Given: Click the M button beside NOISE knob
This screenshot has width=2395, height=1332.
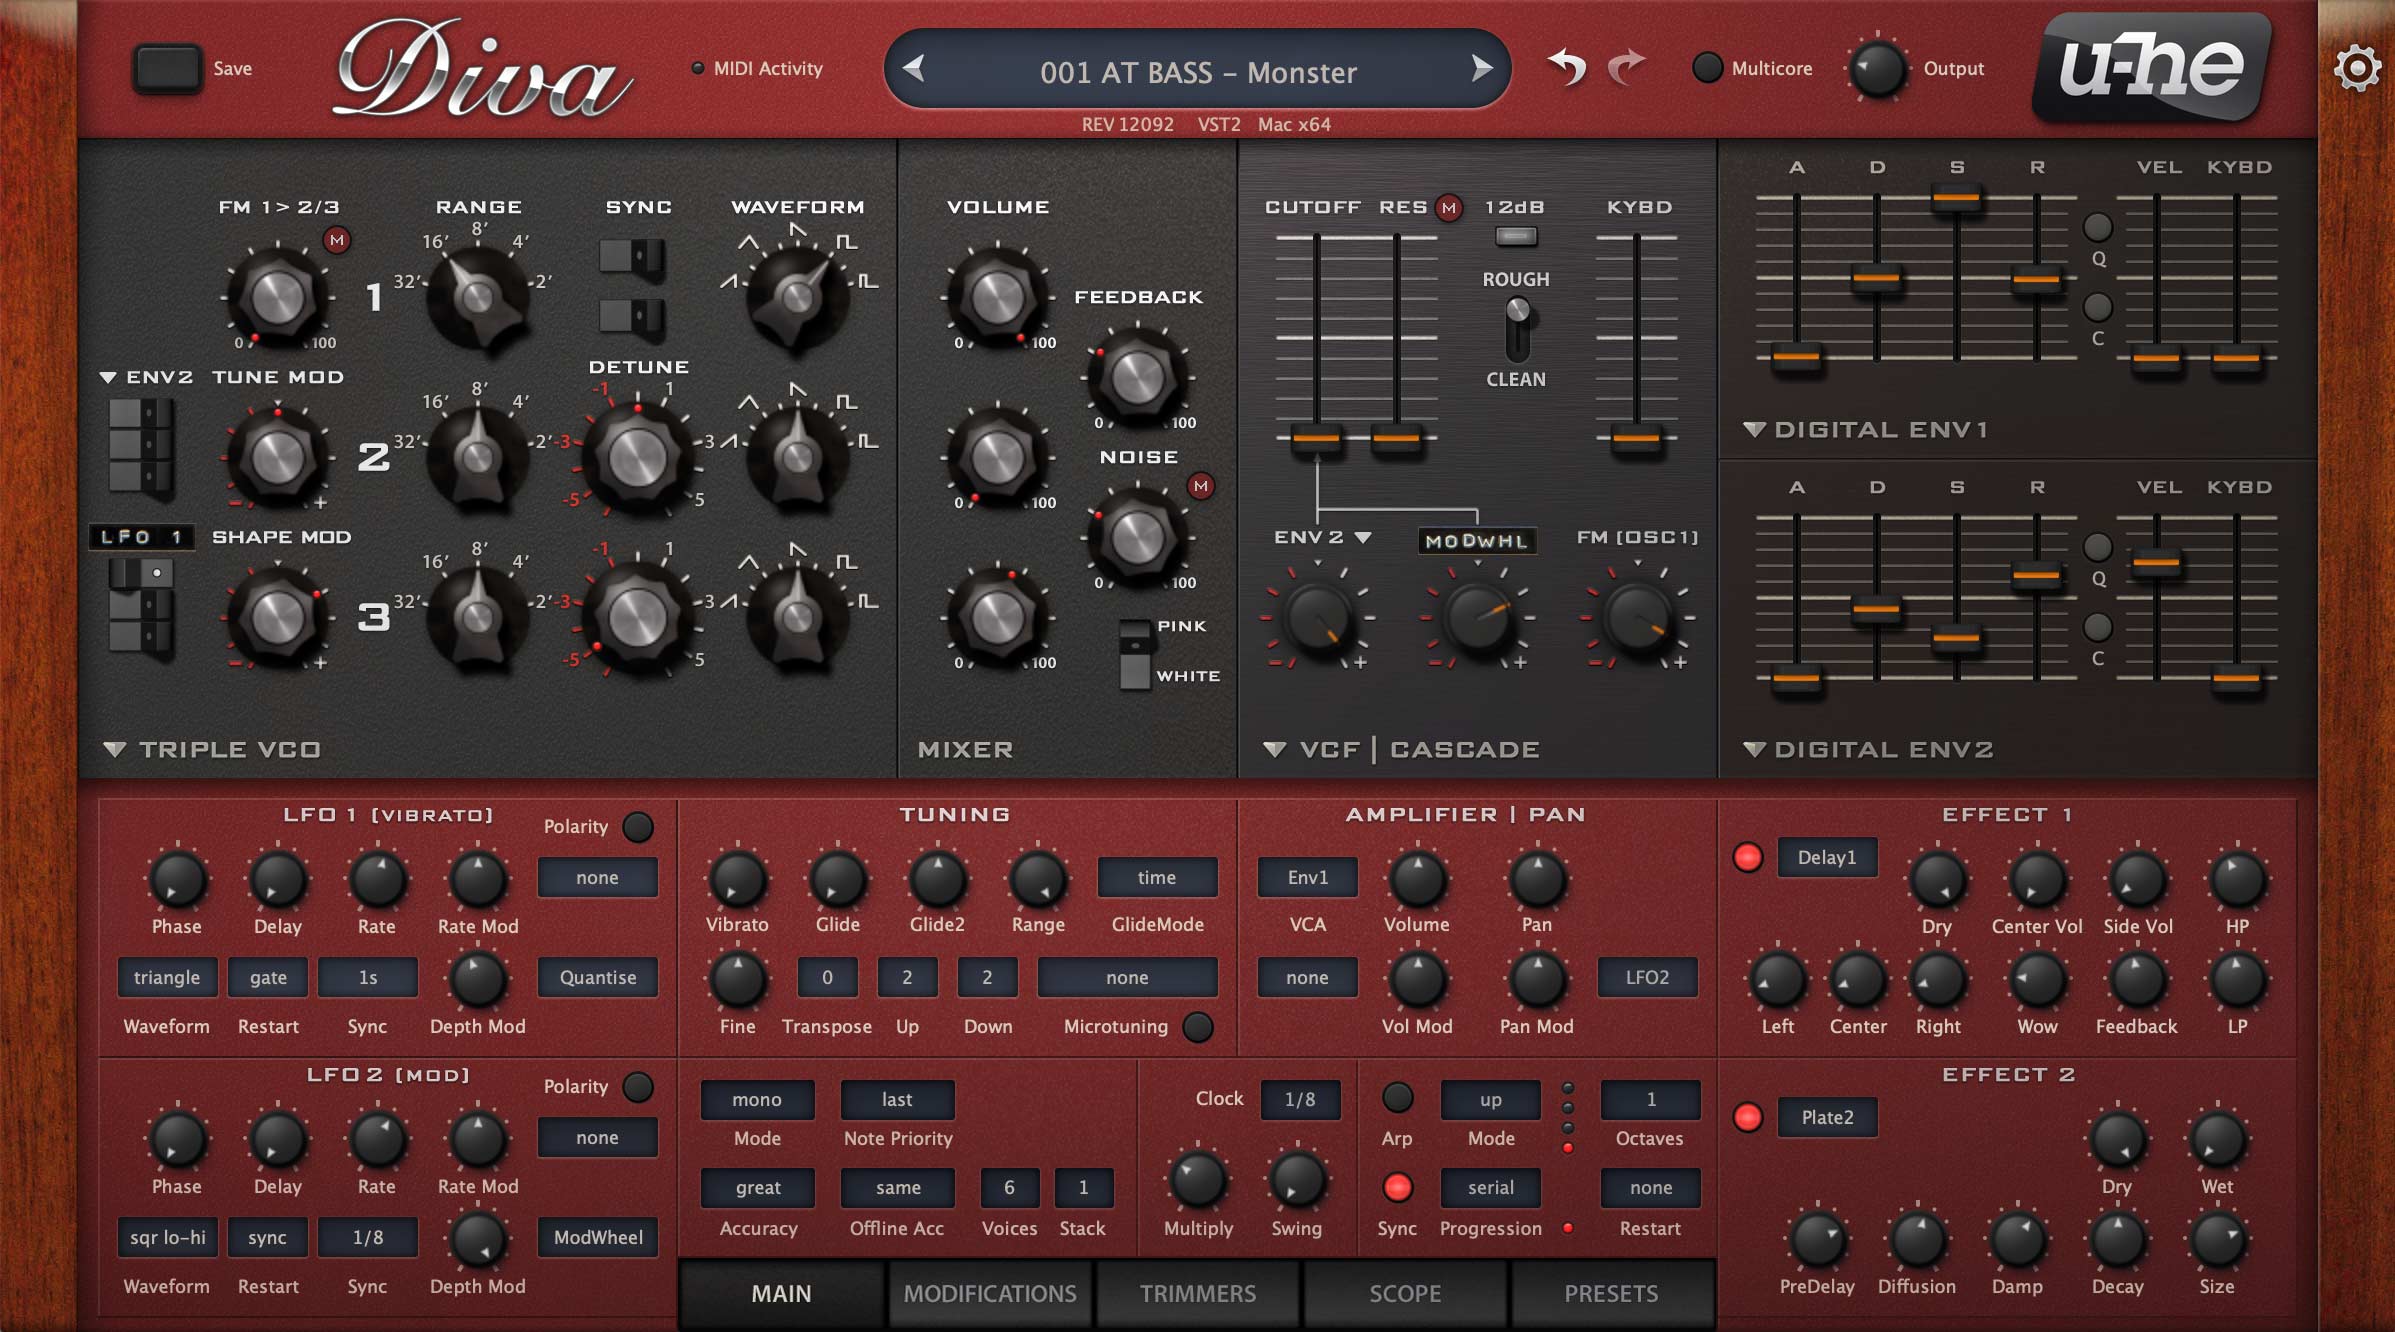Looking at the screenshot, I should (1201, 487).
